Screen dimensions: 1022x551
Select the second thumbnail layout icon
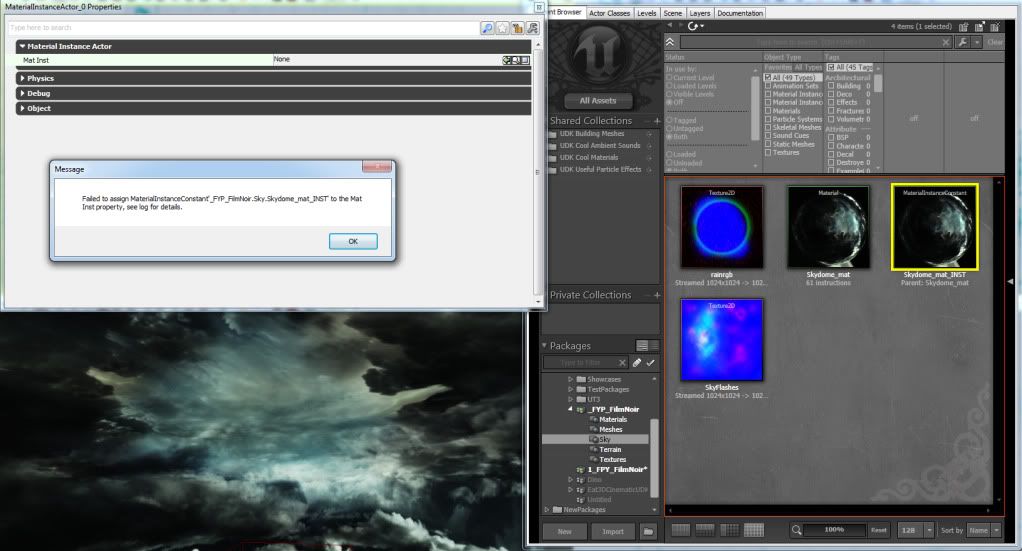coord(705,530)
